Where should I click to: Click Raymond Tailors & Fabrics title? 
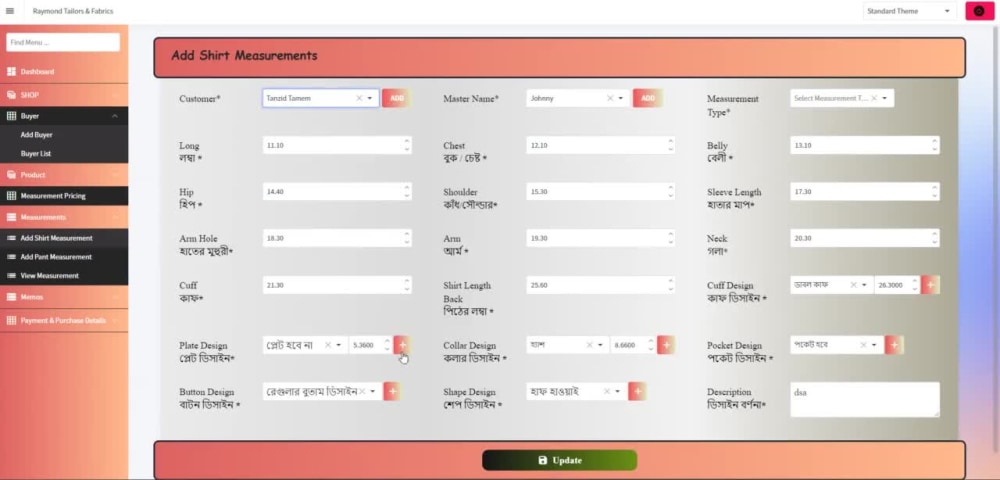pyautogui.click(x=73, y=11)
